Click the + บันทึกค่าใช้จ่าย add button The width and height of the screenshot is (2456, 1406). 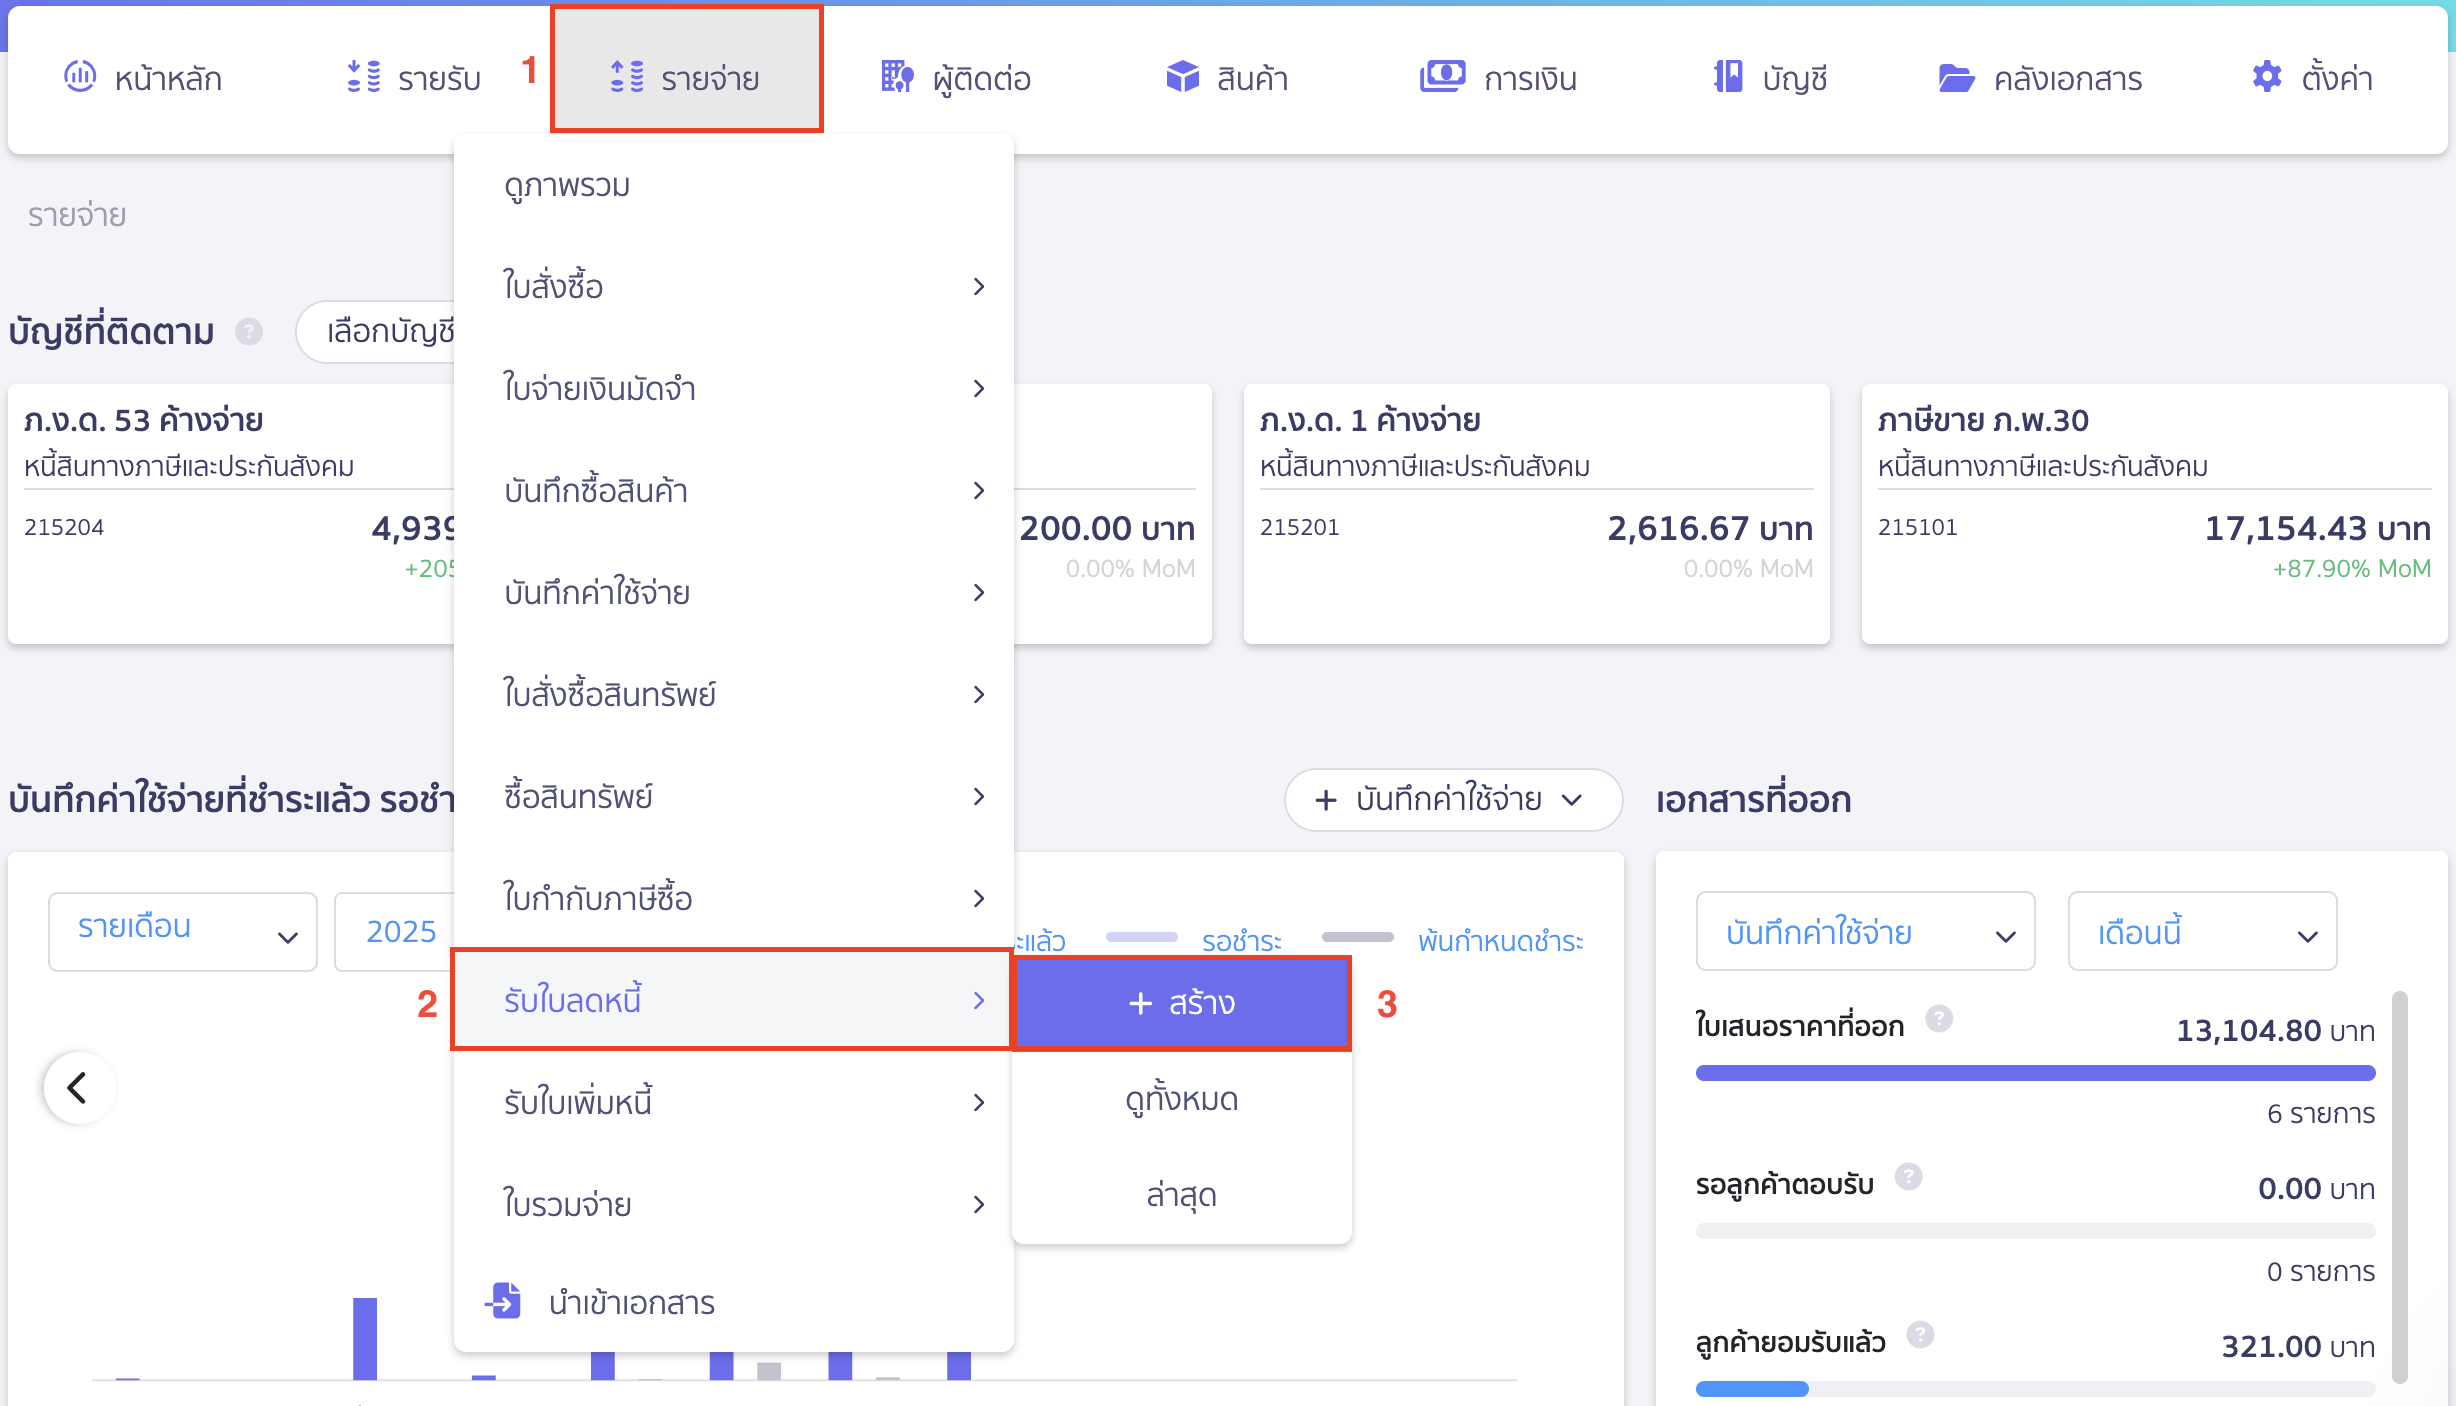point(1453,799)
